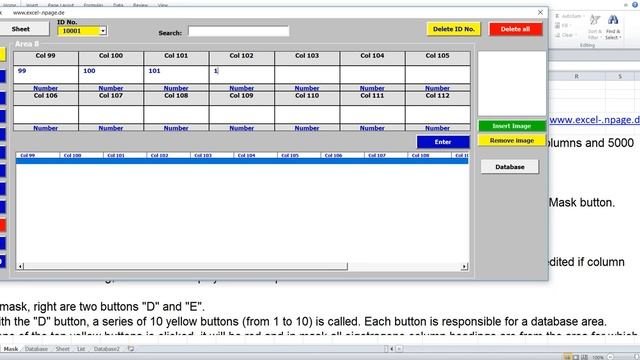Click the empty Col 103 input cell
Viewport: 640px width, 360px height.
[x=307, y=75]
